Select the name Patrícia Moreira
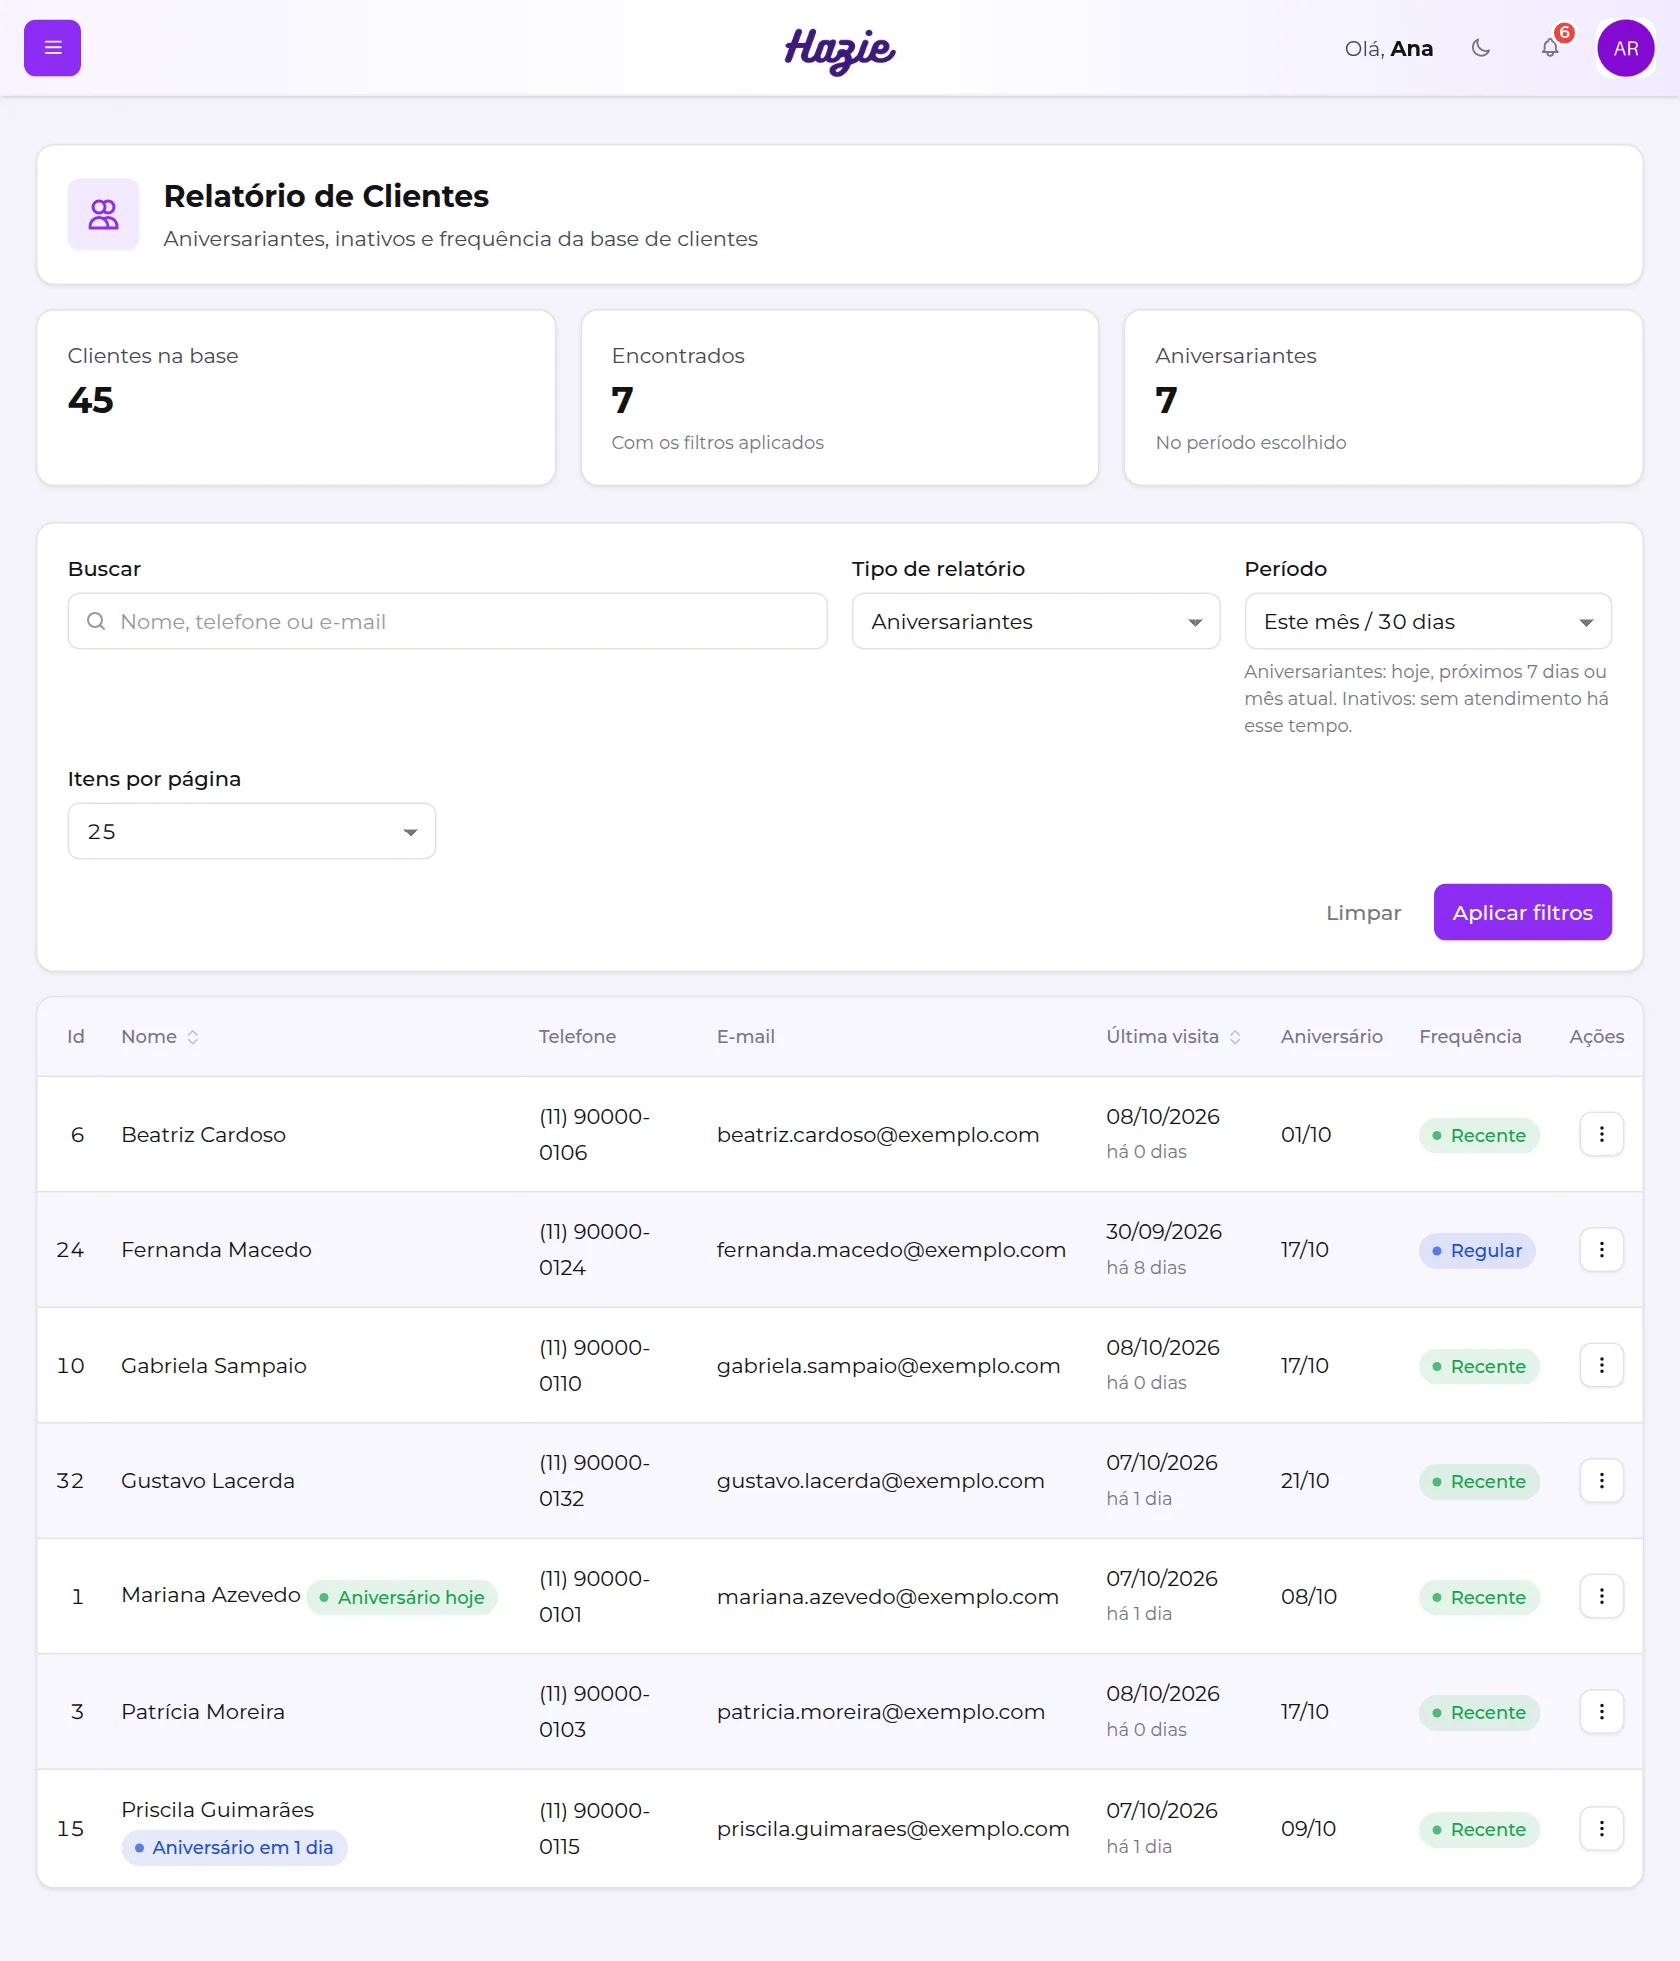Image resolution: width=1680 pixels, height=1961 pixels. coord(203,1711)
